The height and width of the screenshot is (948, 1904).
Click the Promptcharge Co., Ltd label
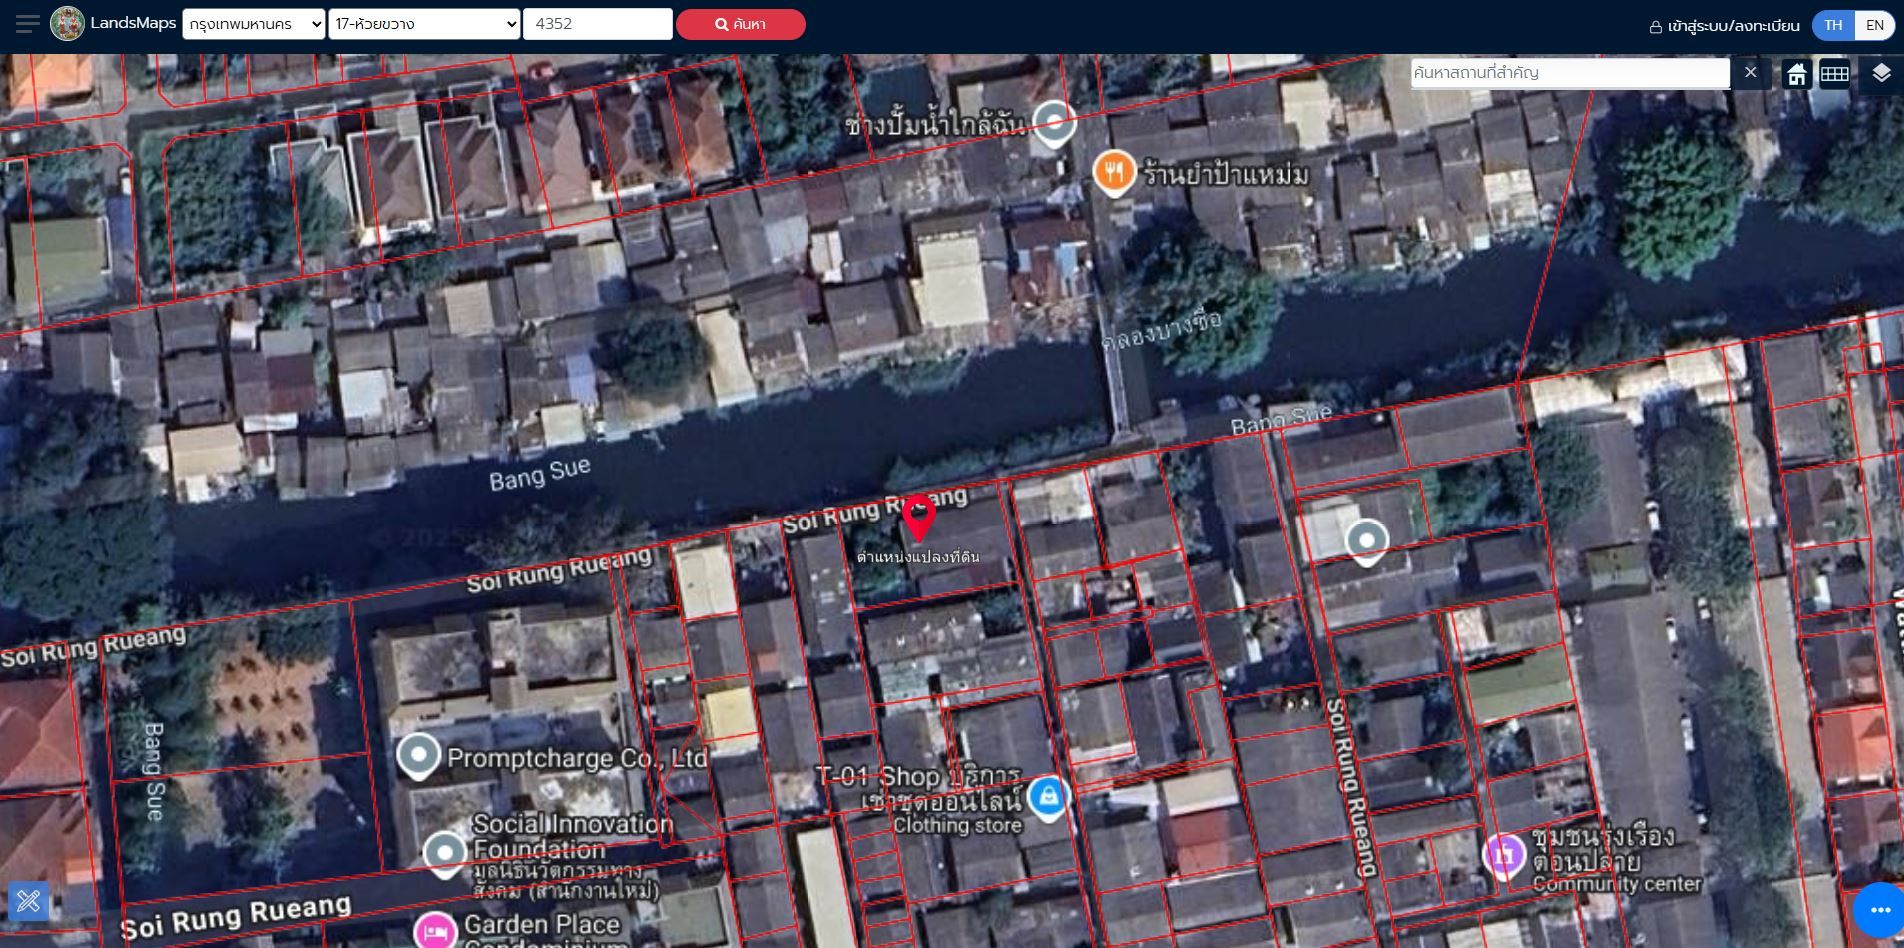[x=577, y=758]
